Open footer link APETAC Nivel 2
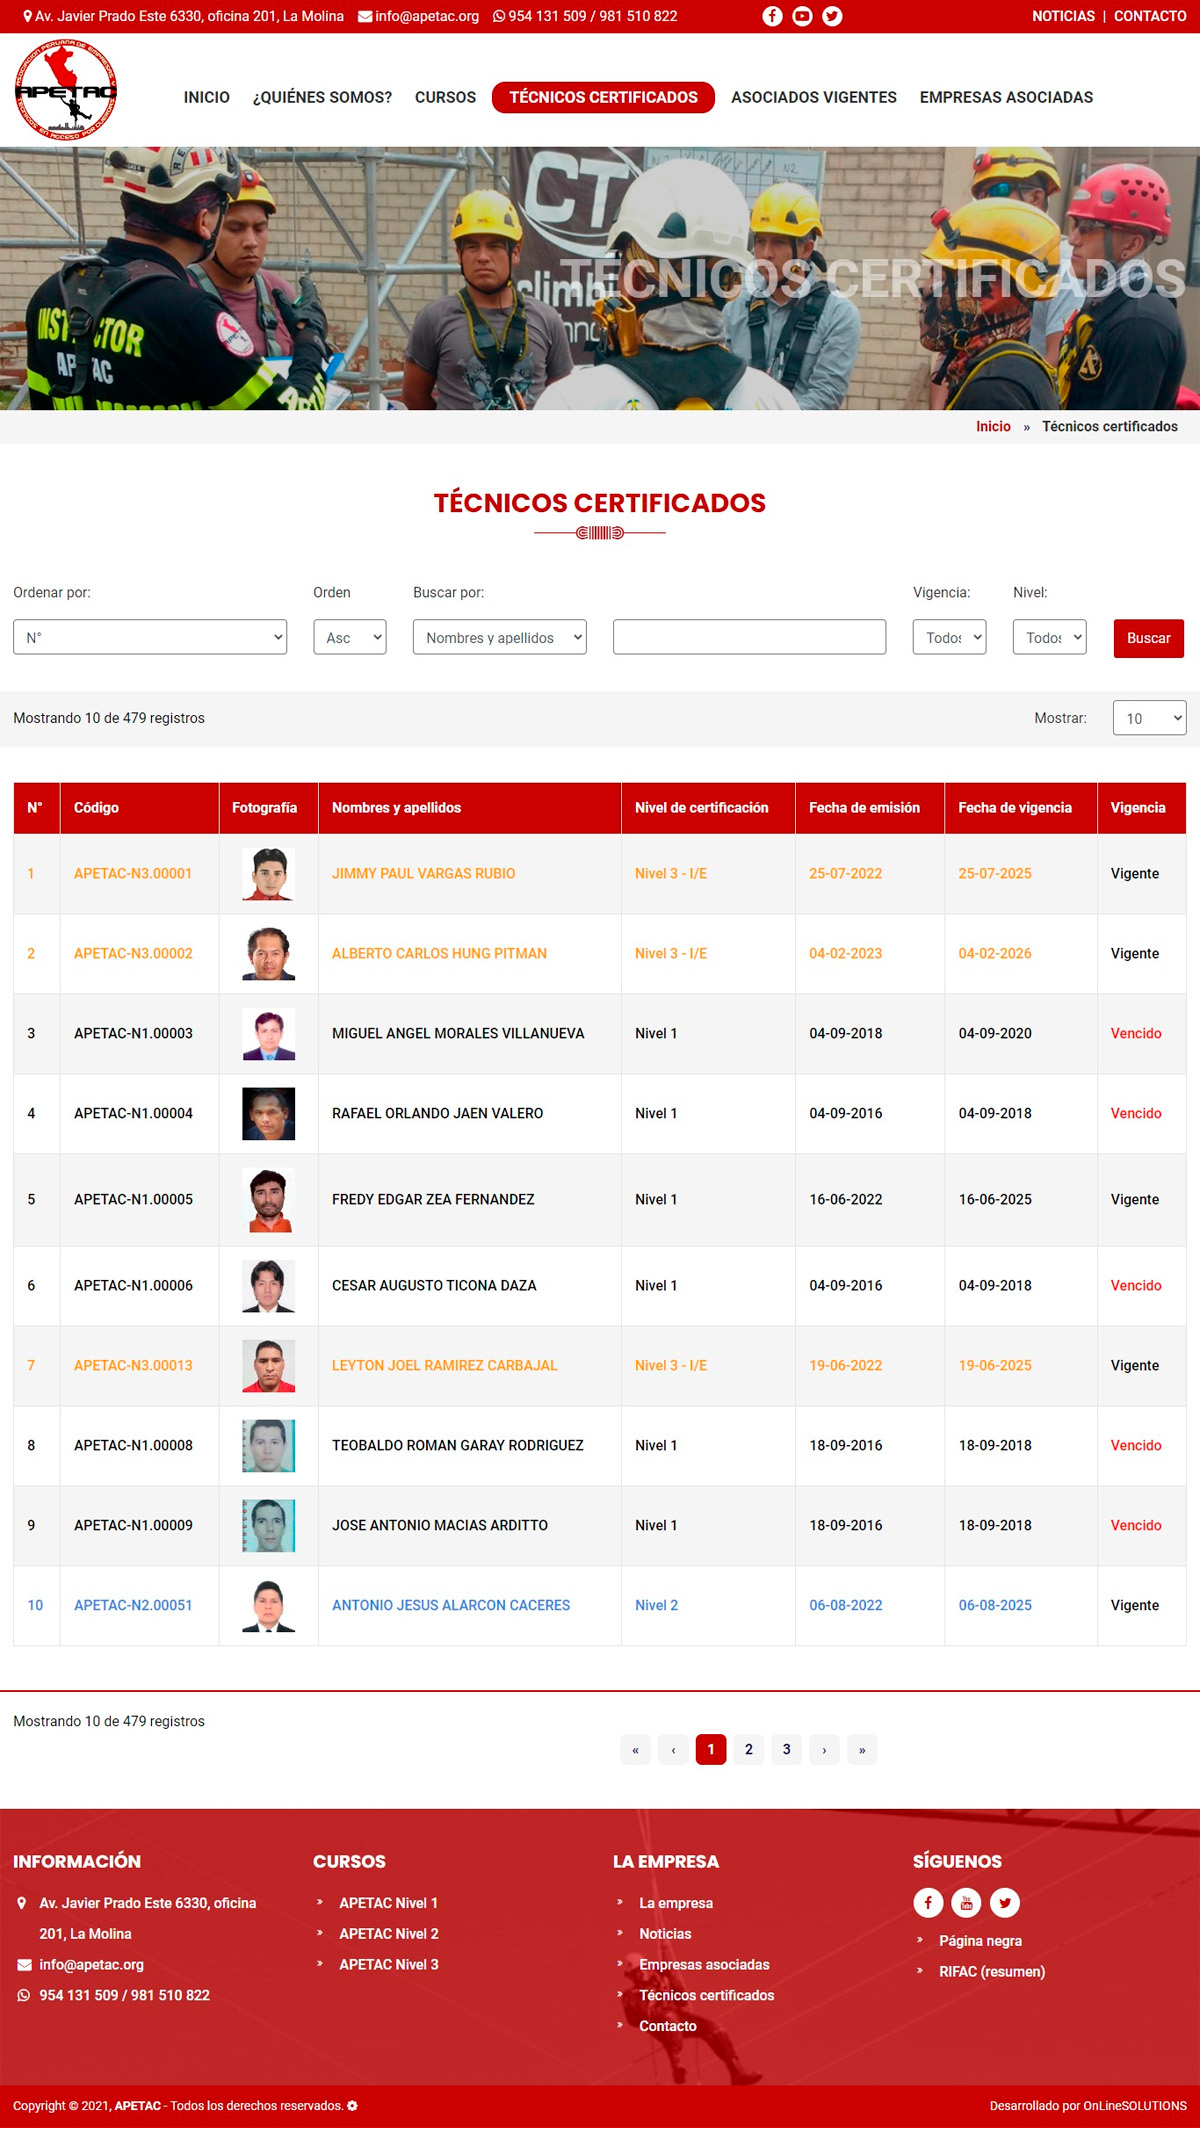 (x=389, y=1934)
